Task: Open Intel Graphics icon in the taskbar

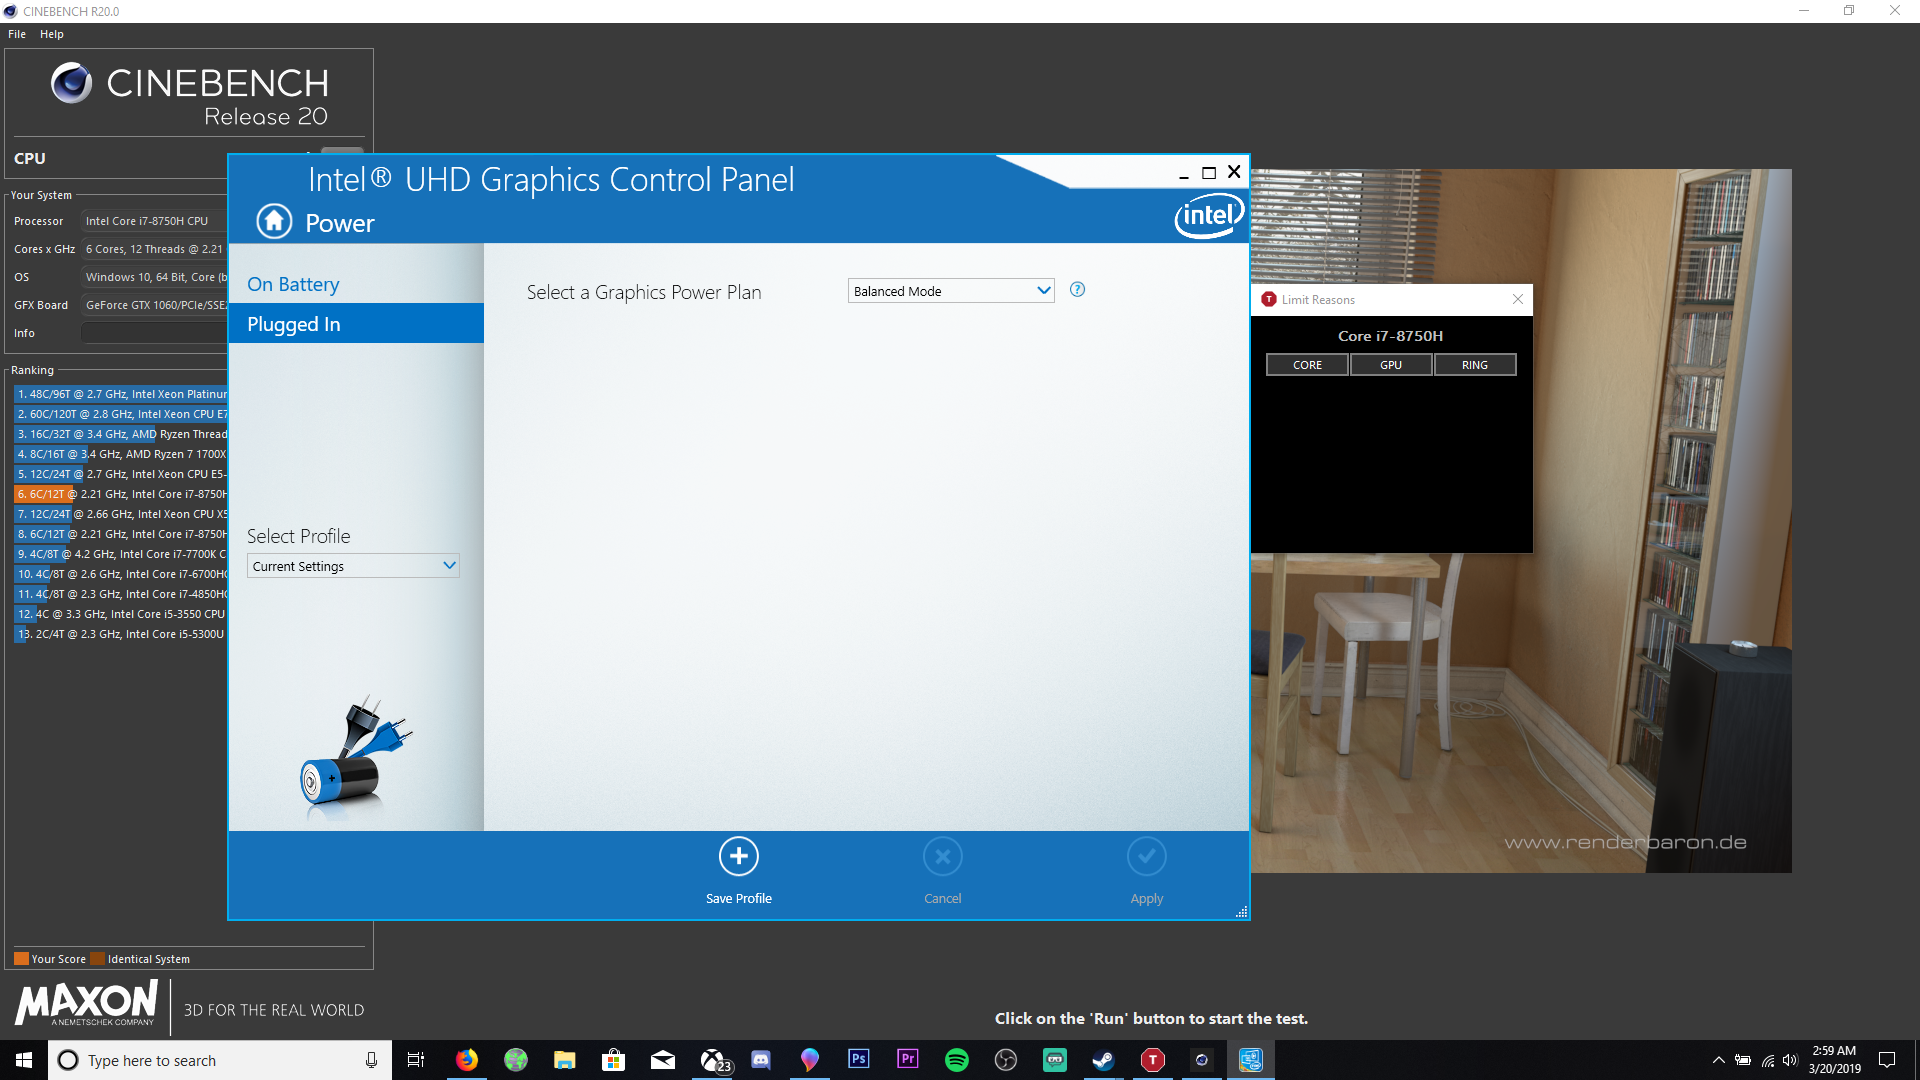Action: click(x=1251, y=1060)
